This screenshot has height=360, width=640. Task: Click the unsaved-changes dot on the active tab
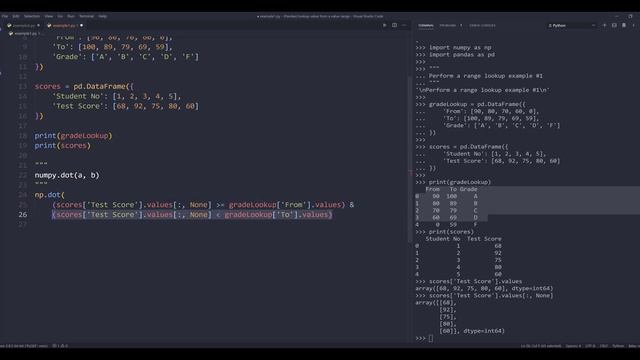coord(82,25)
